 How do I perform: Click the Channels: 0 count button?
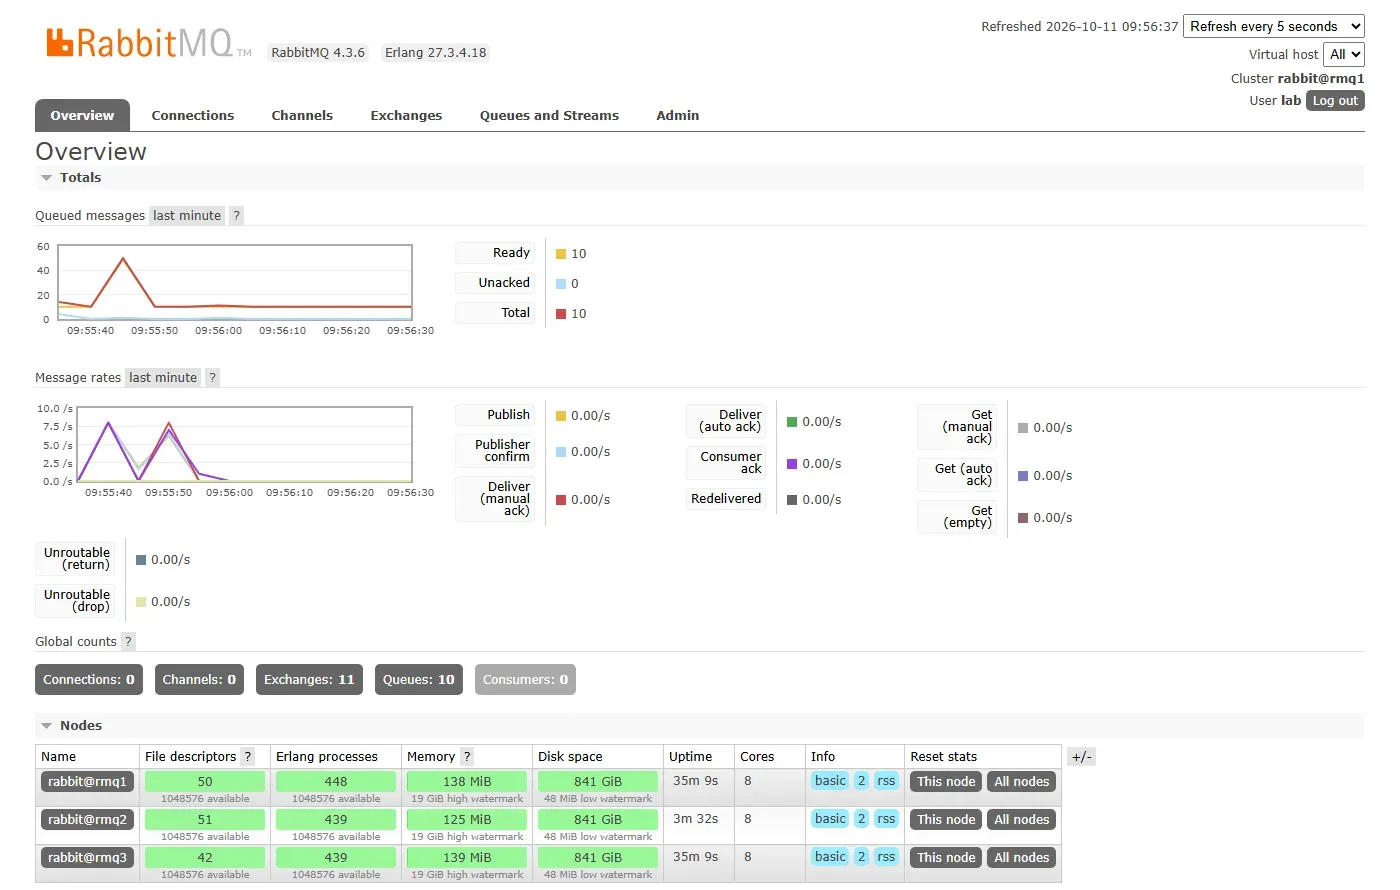coord(199,680)
